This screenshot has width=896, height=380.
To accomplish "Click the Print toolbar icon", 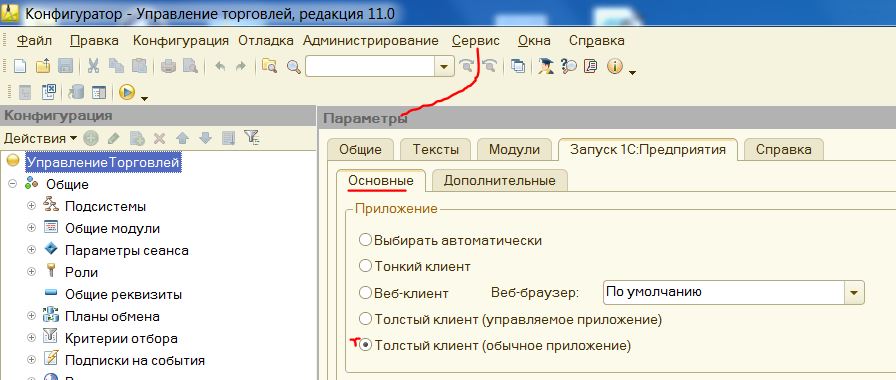I will [168, 66].
